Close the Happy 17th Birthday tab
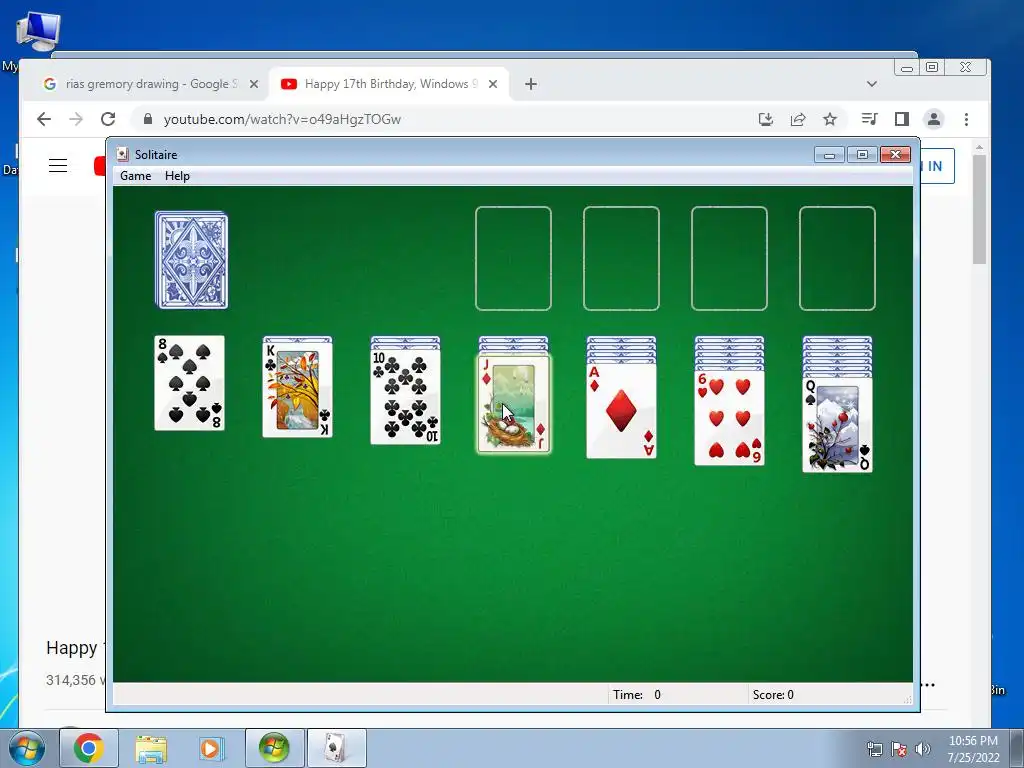This screenshot has height=768, width=1024. click(493, 84)
